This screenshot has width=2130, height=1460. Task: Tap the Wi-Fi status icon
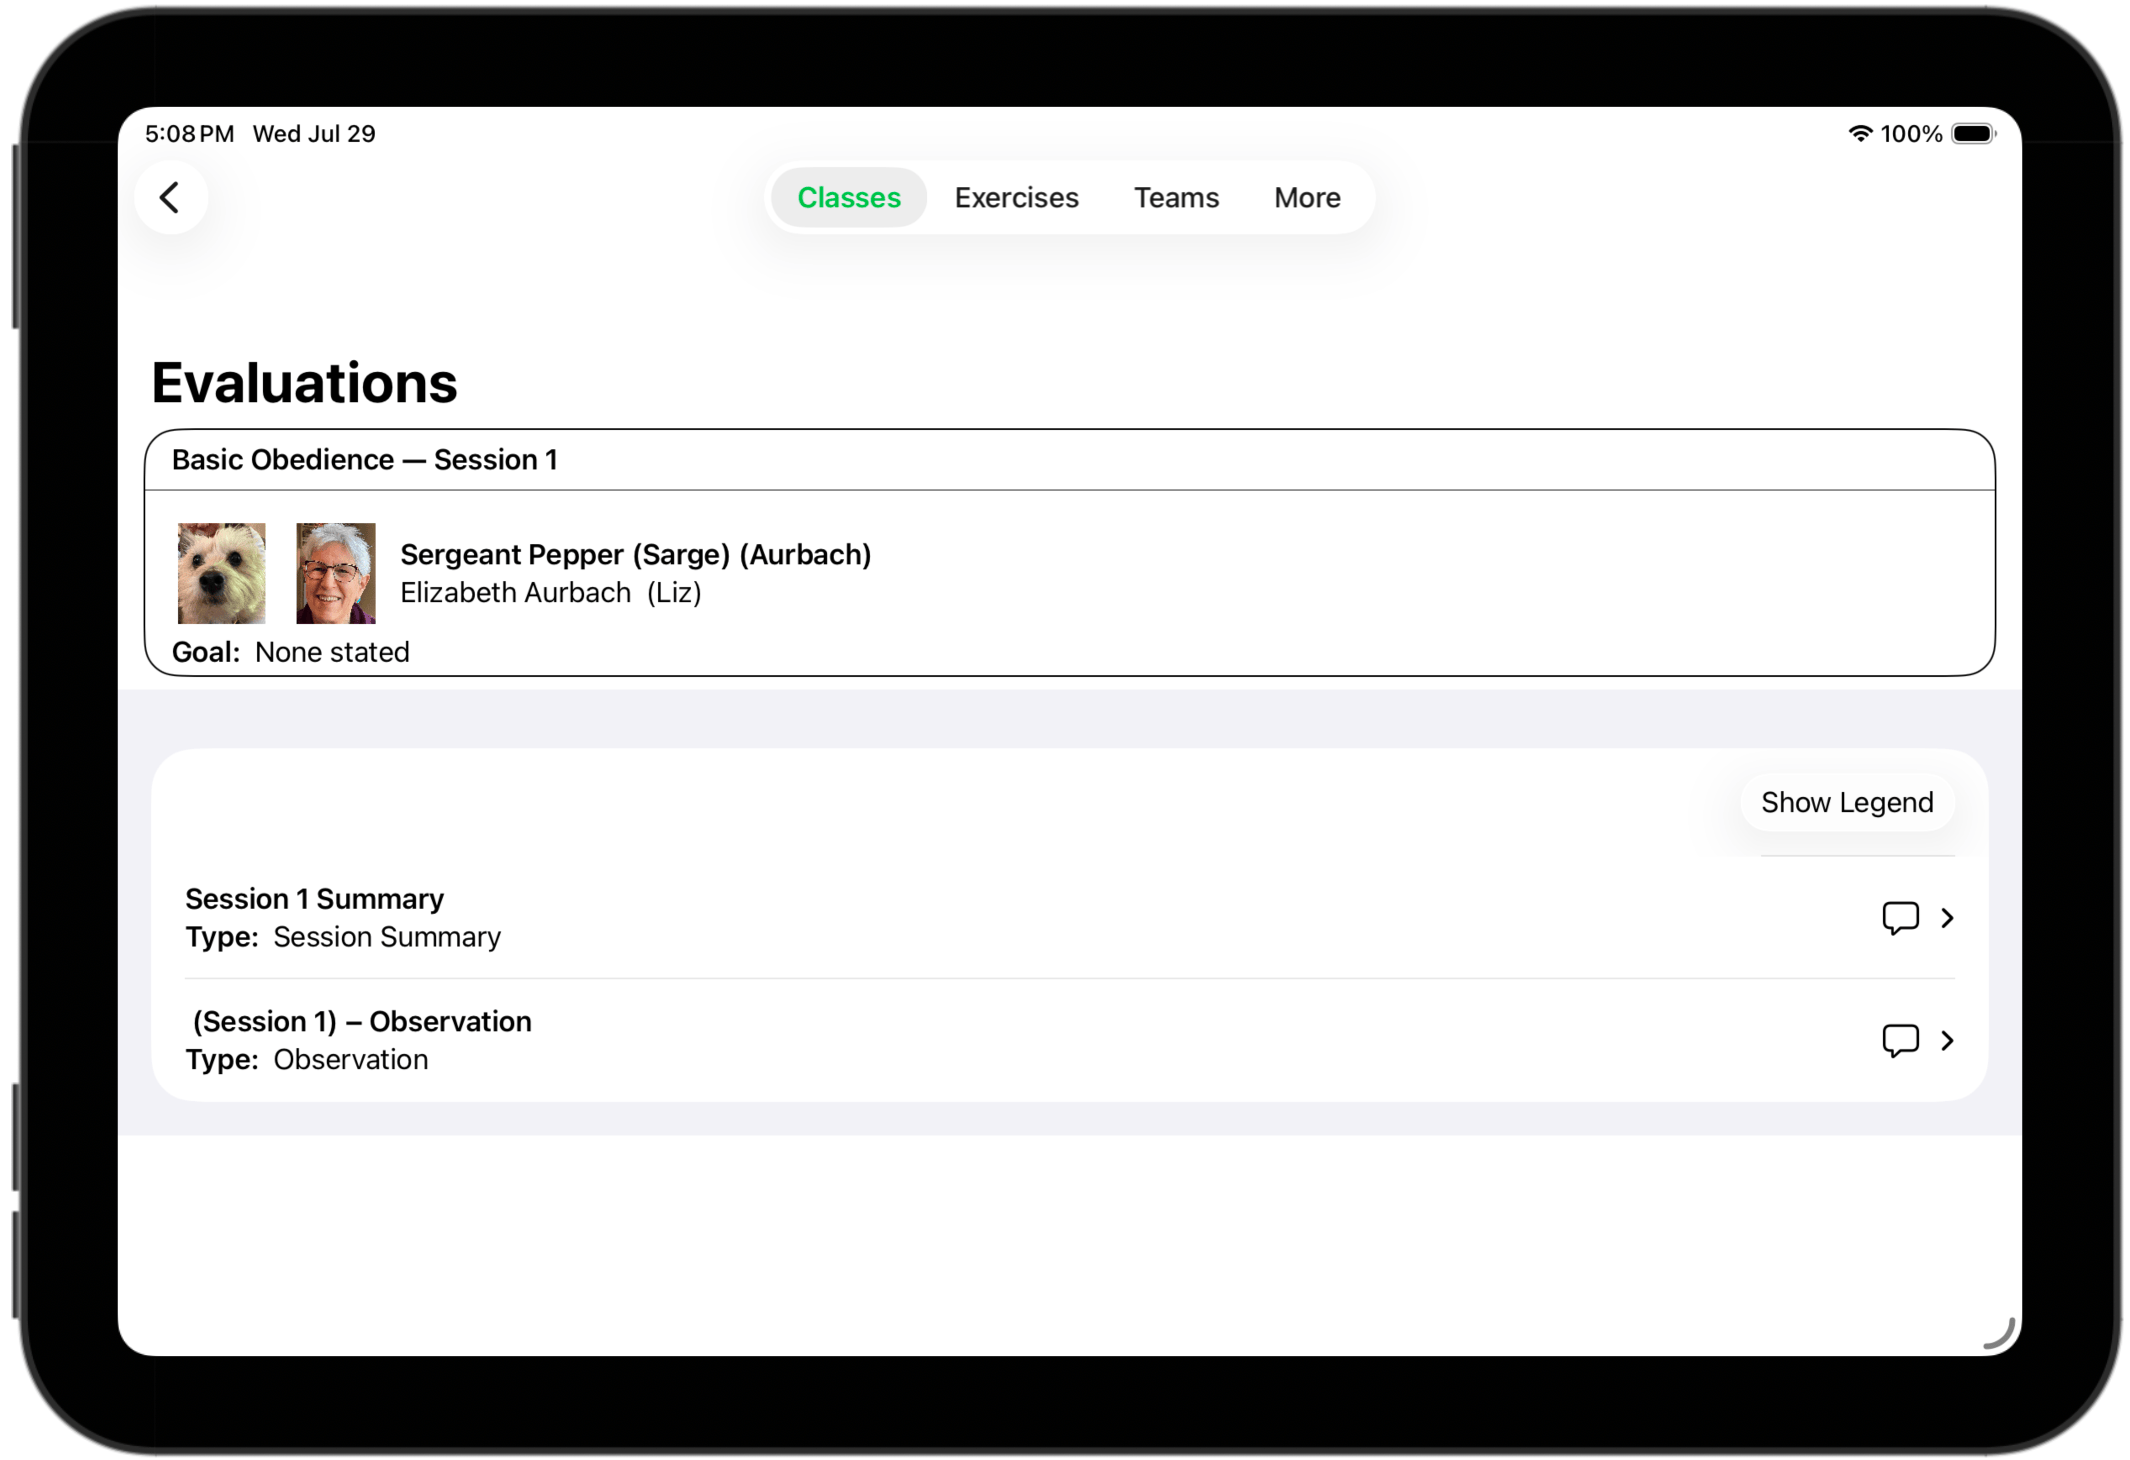[x=1859, y=133]
